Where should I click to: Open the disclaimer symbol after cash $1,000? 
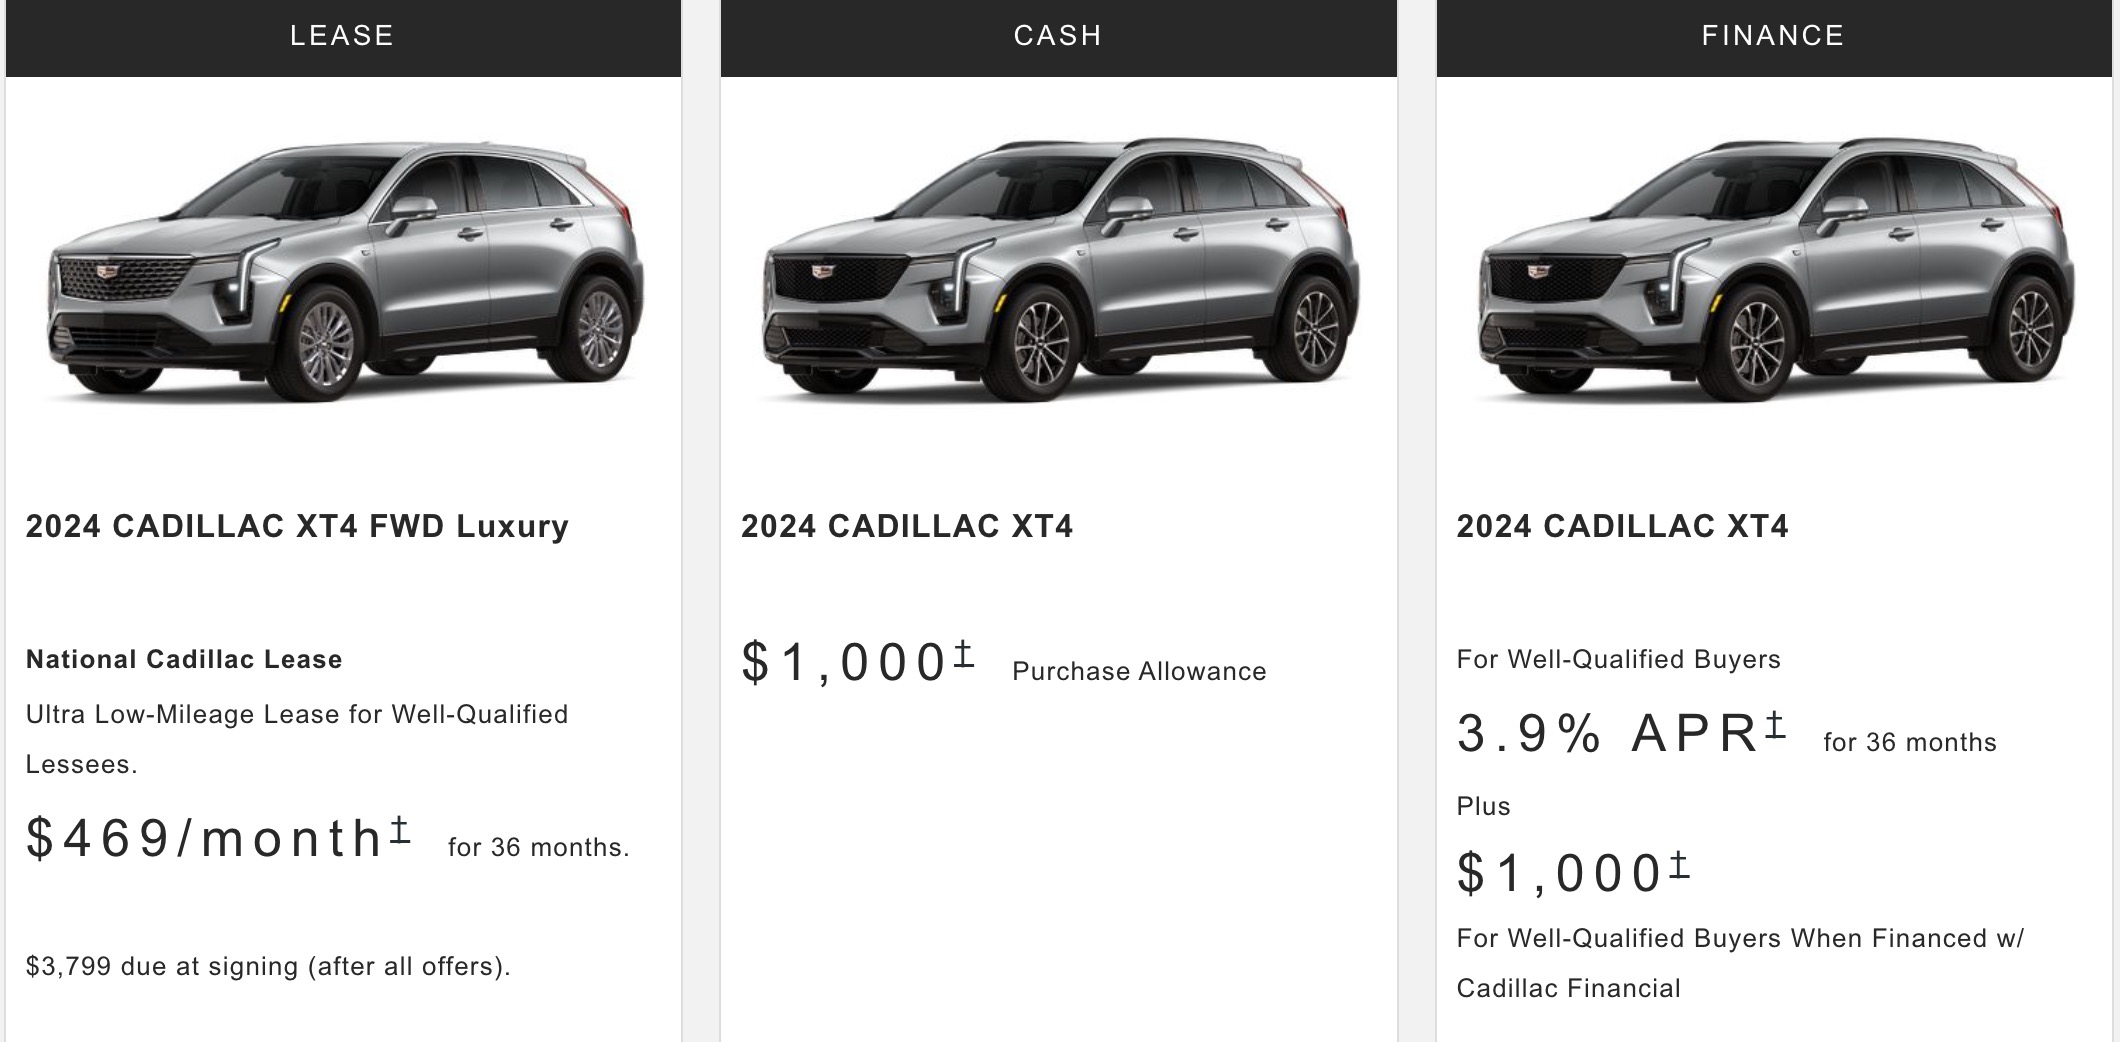(963, 654)
